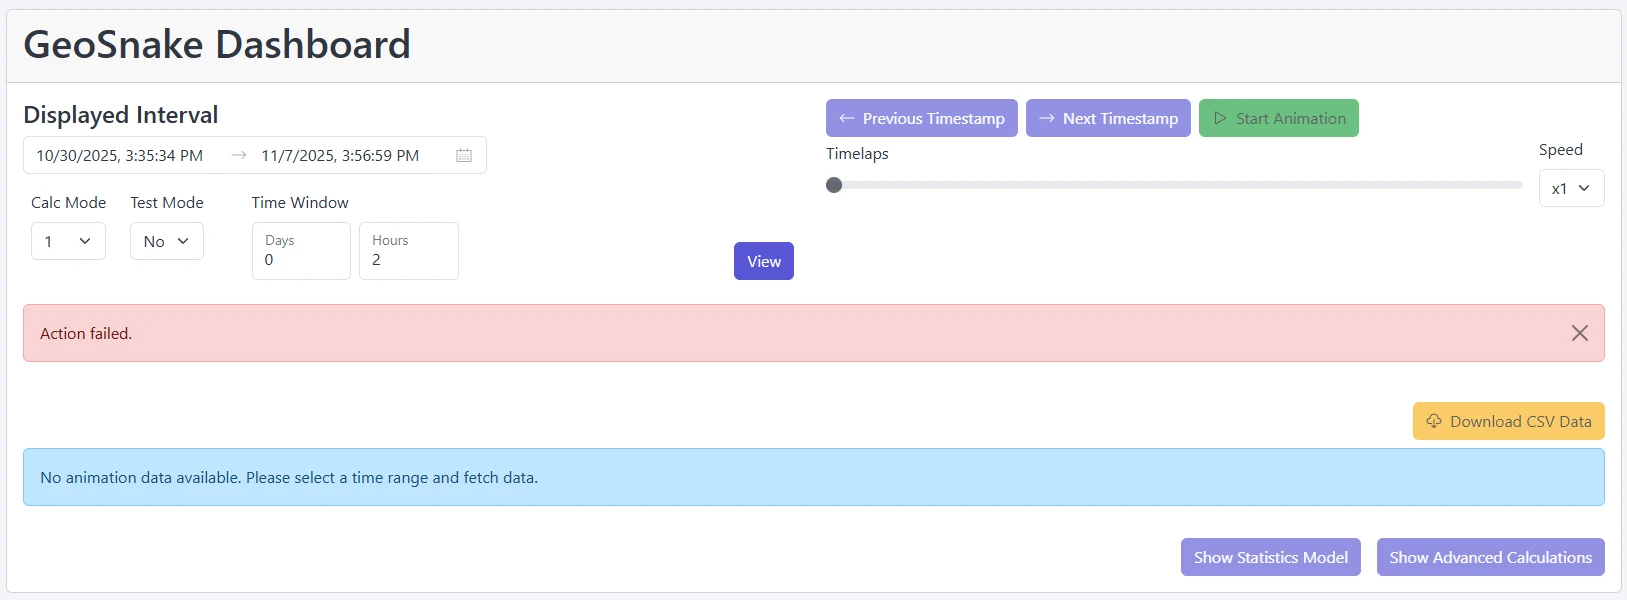
Task: Open the Calc Mode dropdown
Action: pyautogui.click(x=68, y=241)
